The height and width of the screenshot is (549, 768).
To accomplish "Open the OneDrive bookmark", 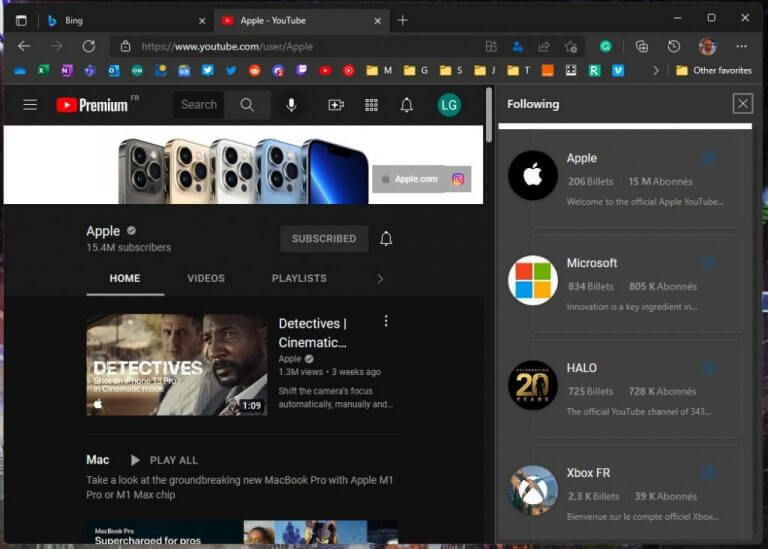I will tap(20, 71).
